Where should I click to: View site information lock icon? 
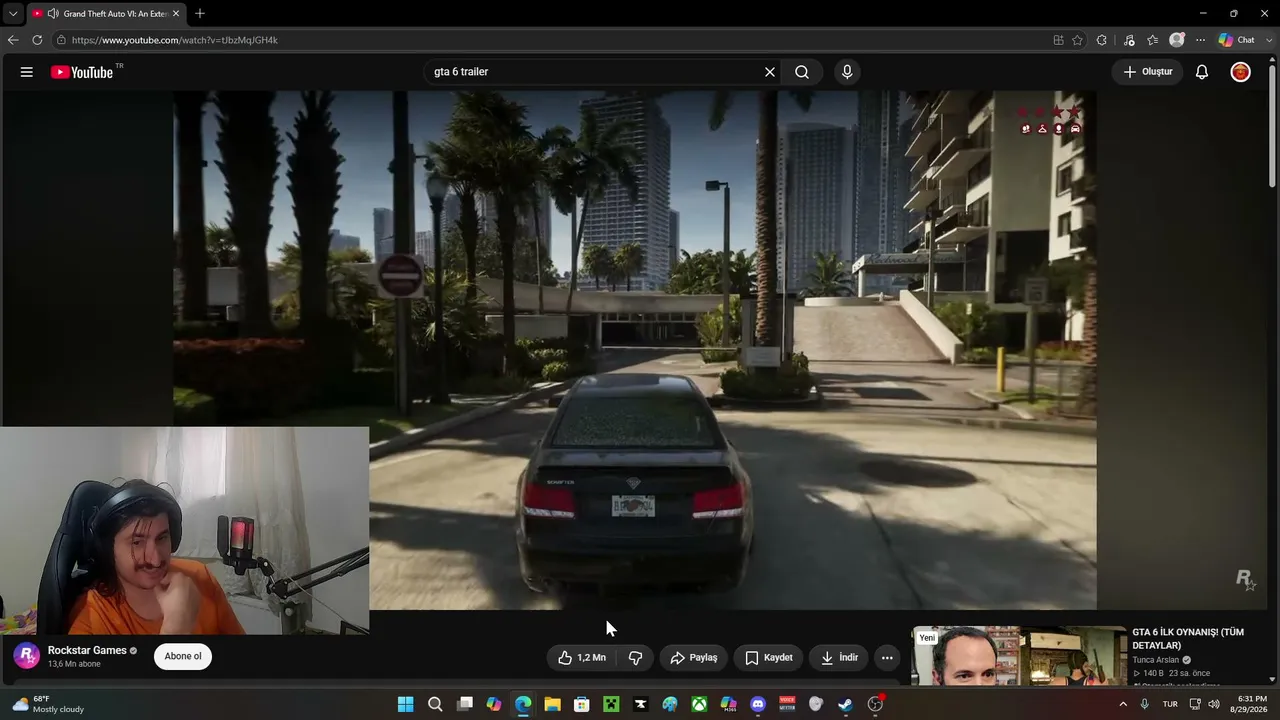point(61,40)
